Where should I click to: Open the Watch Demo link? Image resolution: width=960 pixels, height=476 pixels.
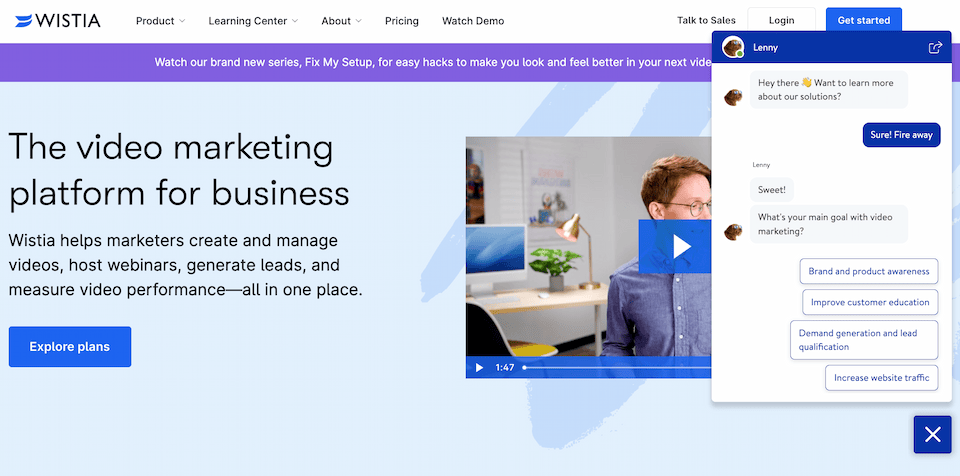473,21
